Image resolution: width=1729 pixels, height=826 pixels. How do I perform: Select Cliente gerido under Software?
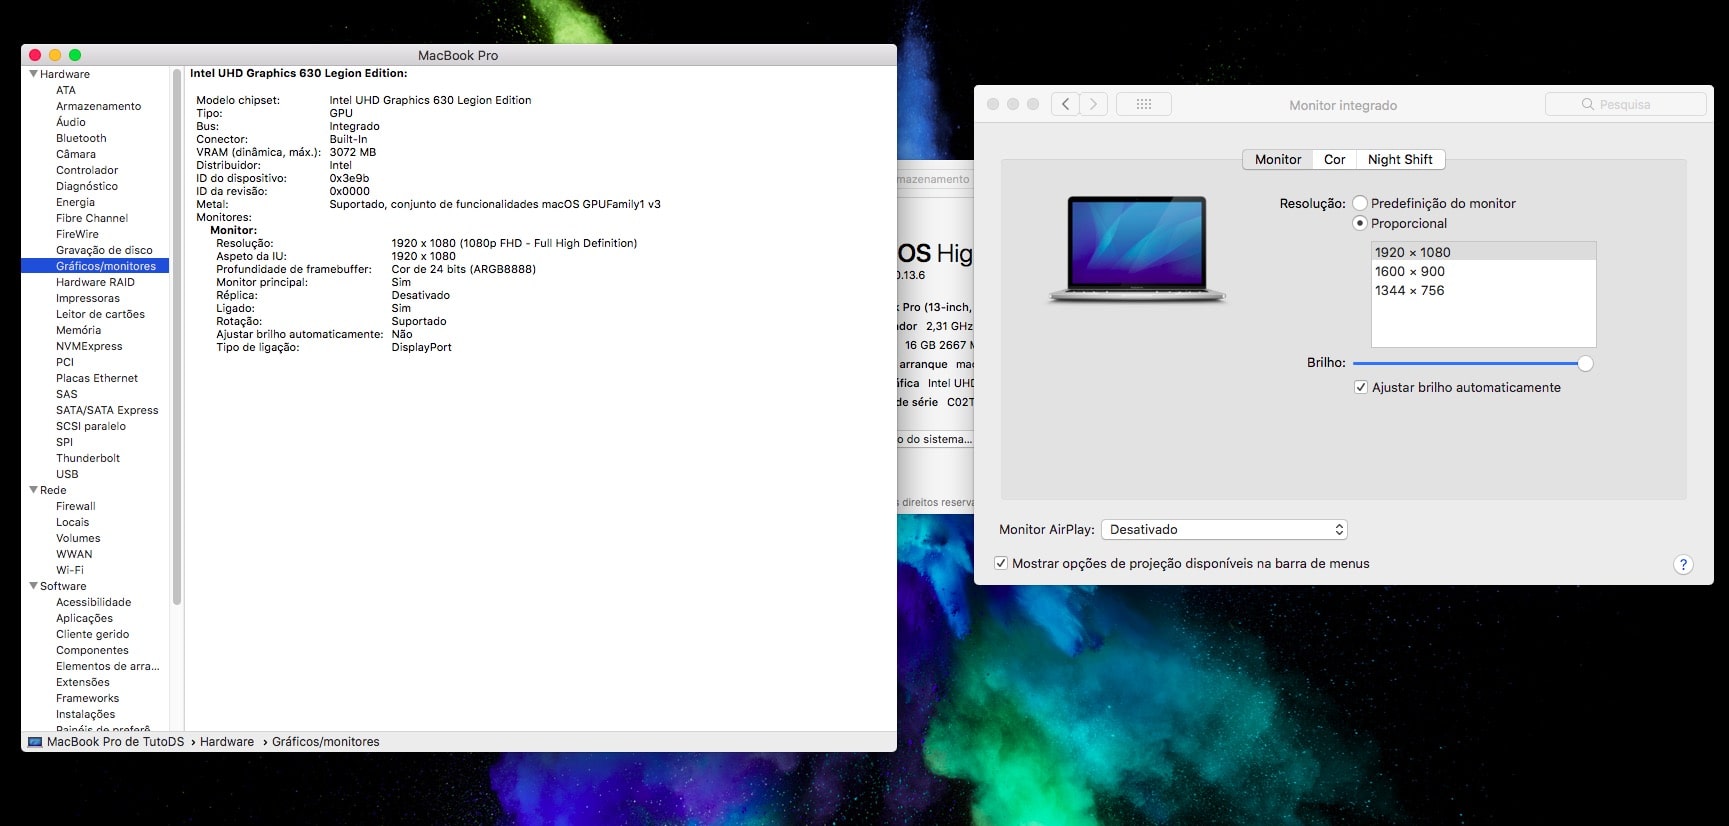tap(92, 634)
